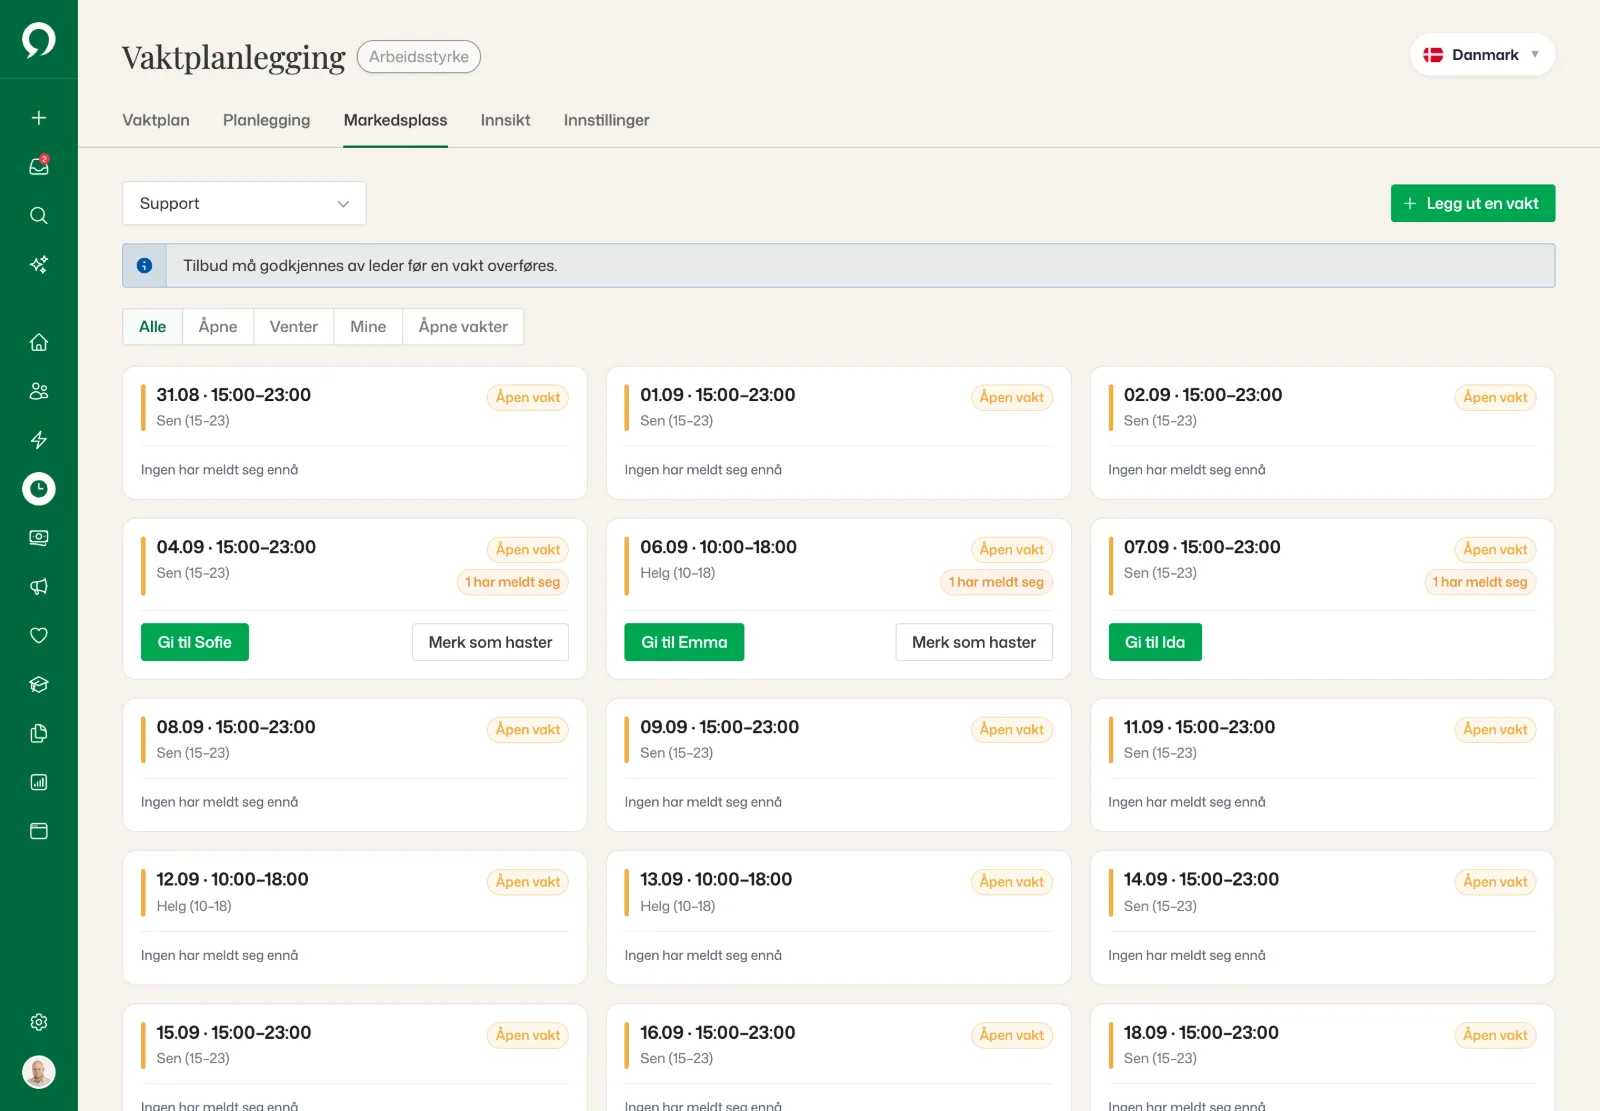Open the 31.08 · 15:00–23:00 shift card

(355, 433)
